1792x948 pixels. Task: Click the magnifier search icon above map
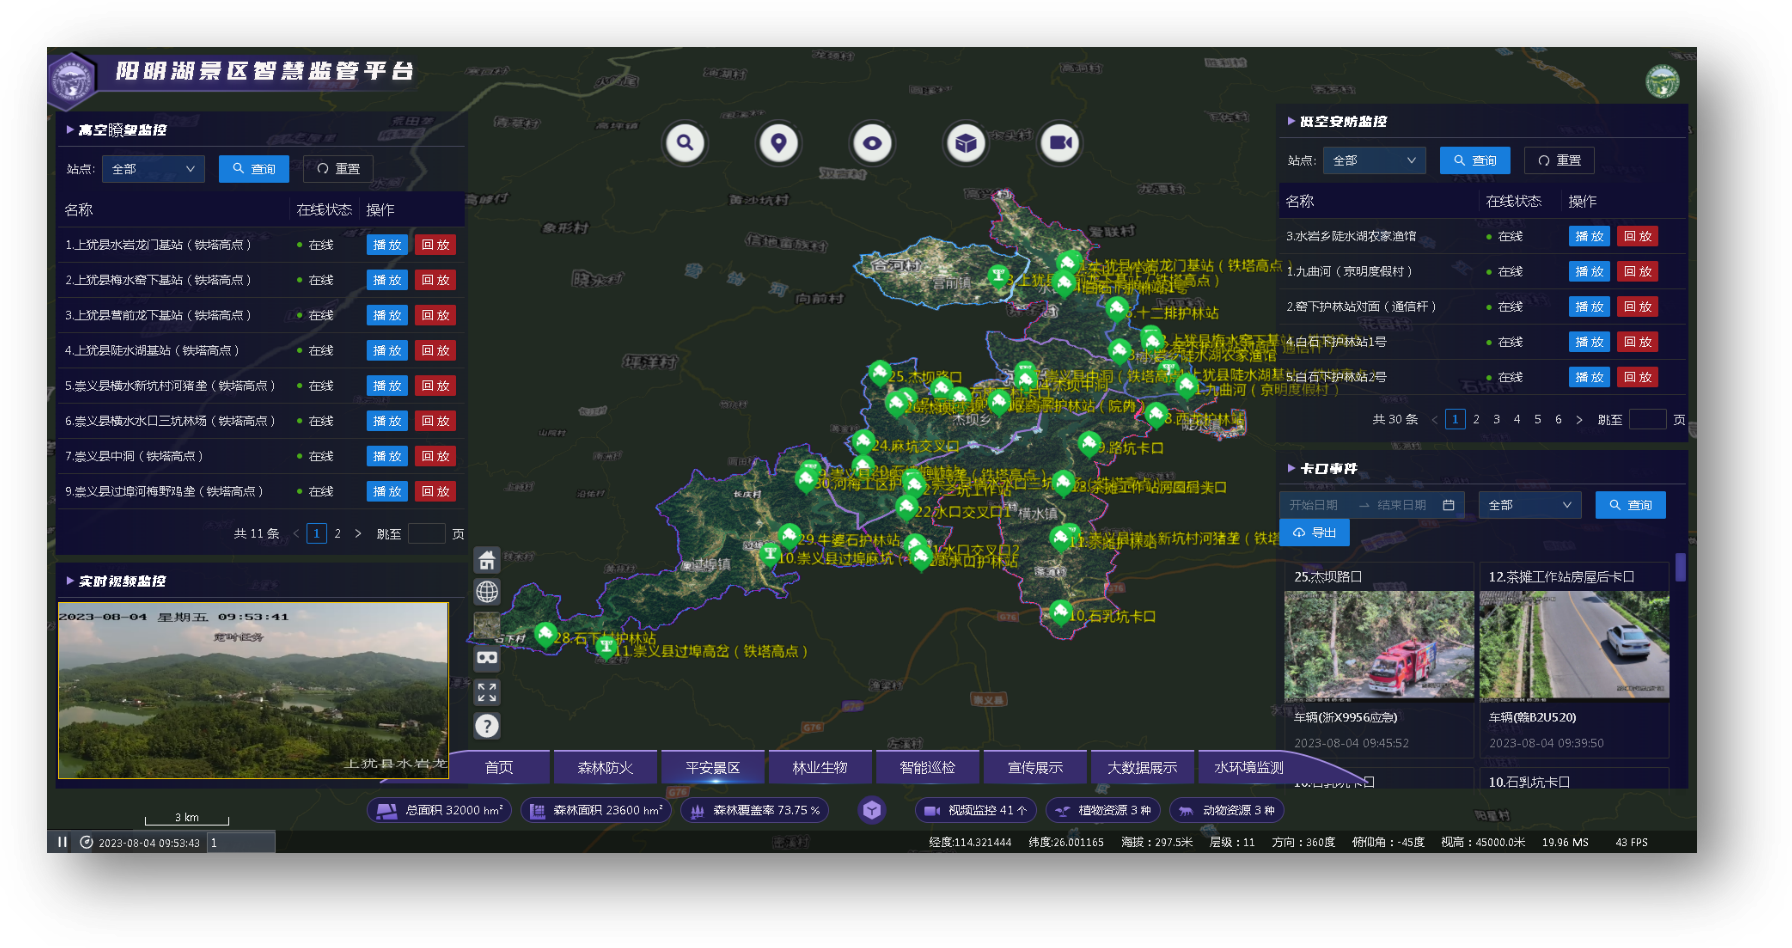pyautogui.click(x=685, y=143)
